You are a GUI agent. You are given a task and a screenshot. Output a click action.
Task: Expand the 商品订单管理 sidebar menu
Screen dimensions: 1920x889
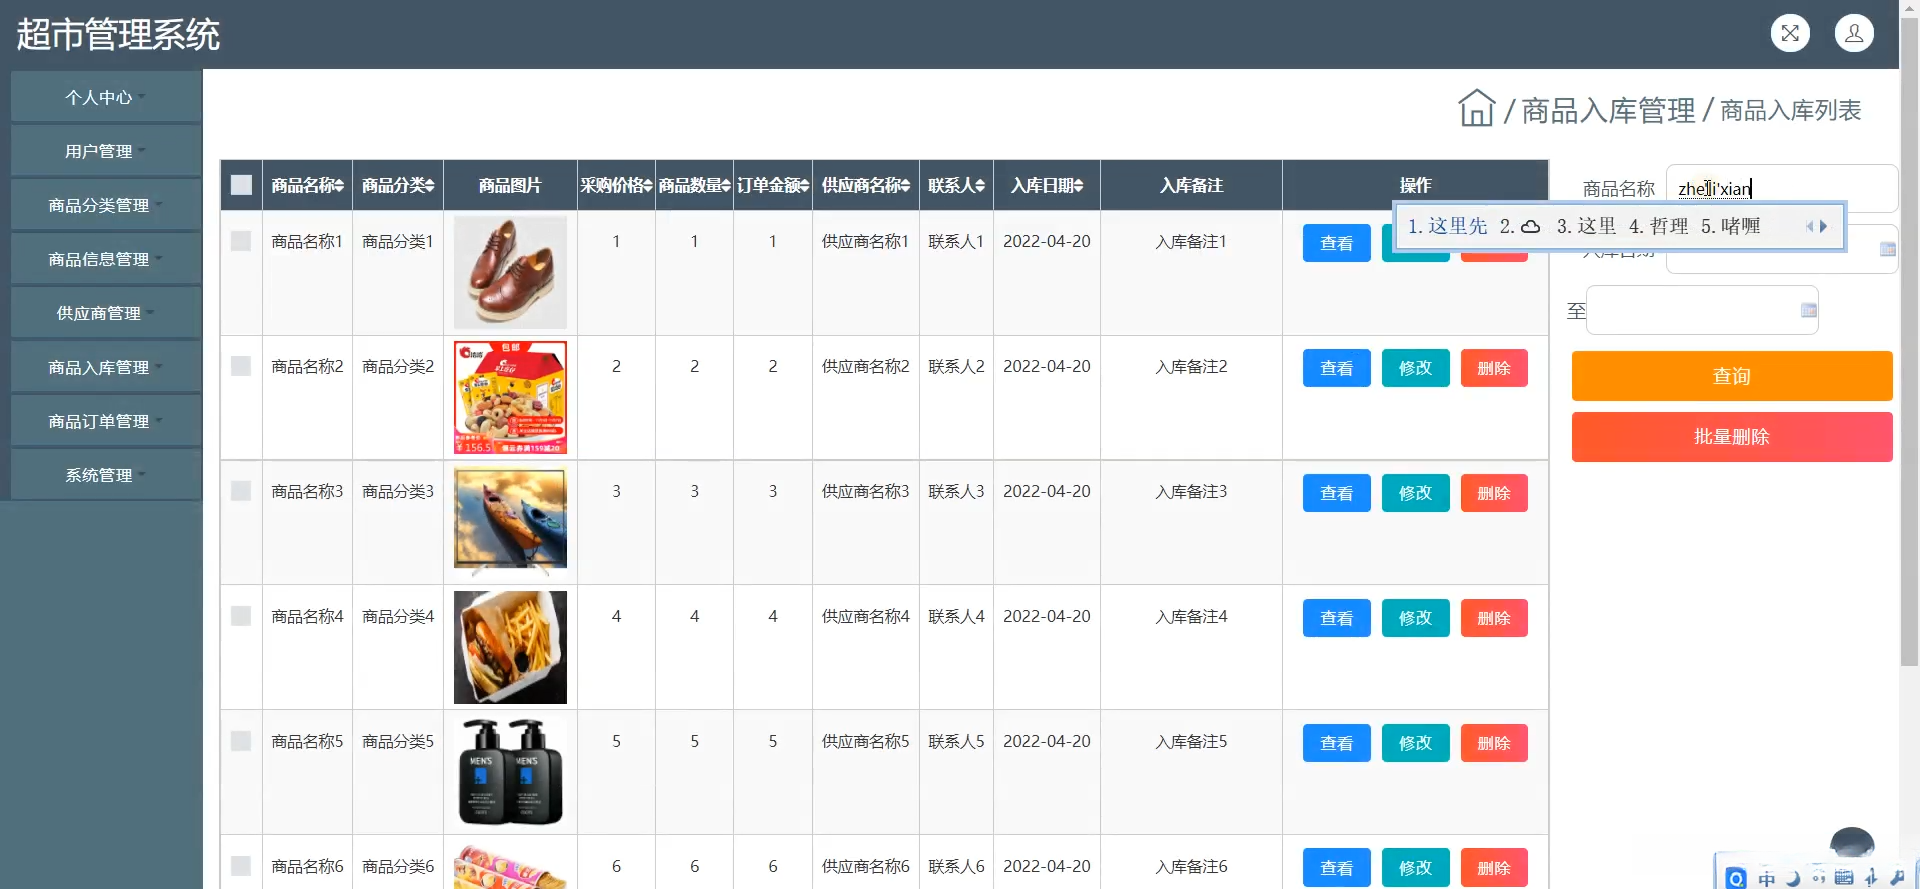[x=106, y=421]
